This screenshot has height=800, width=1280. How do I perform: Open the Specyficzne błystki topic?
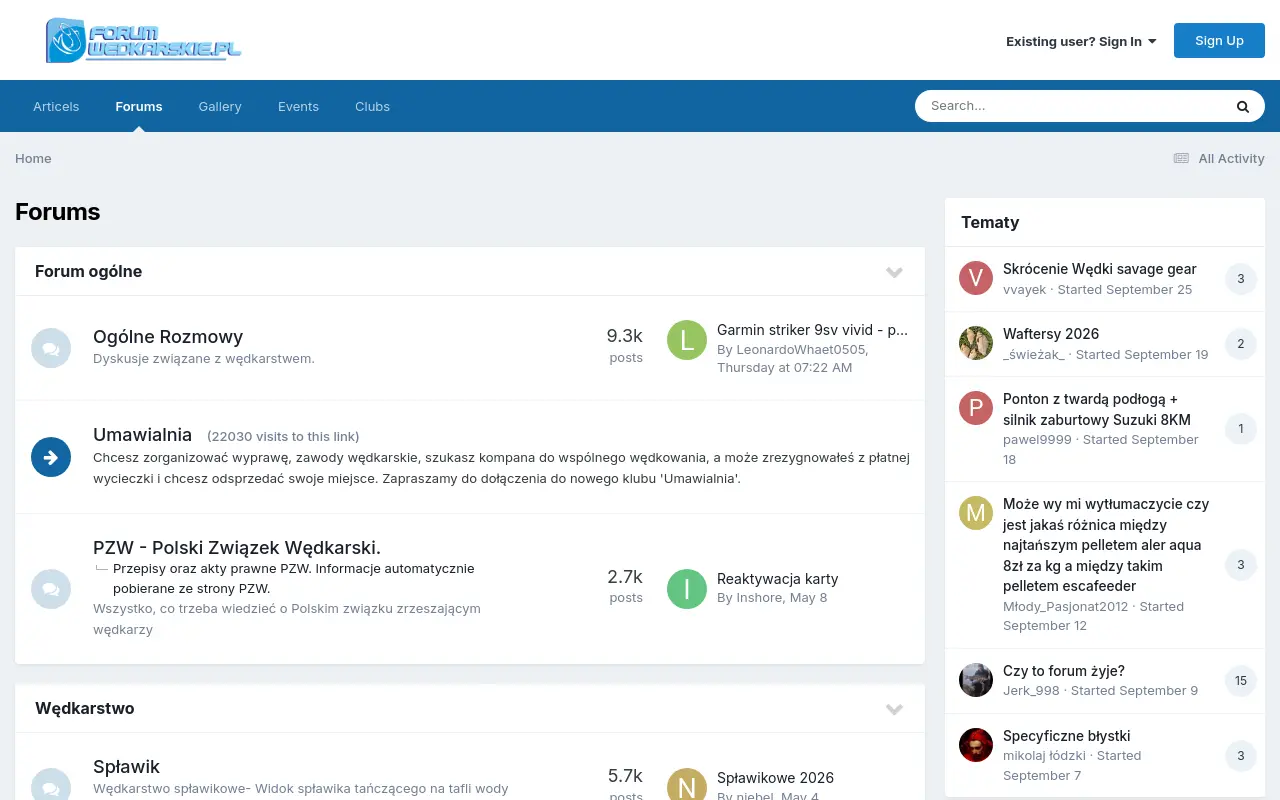pos(1067,736)
